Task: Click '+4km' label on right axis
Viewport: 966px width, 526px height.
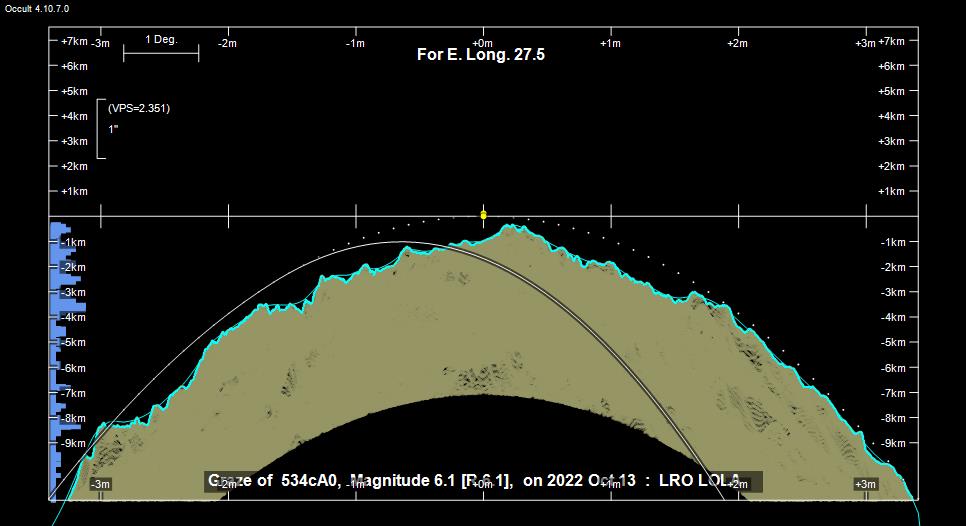Action: pyautogui.click(x=891, y=116)
